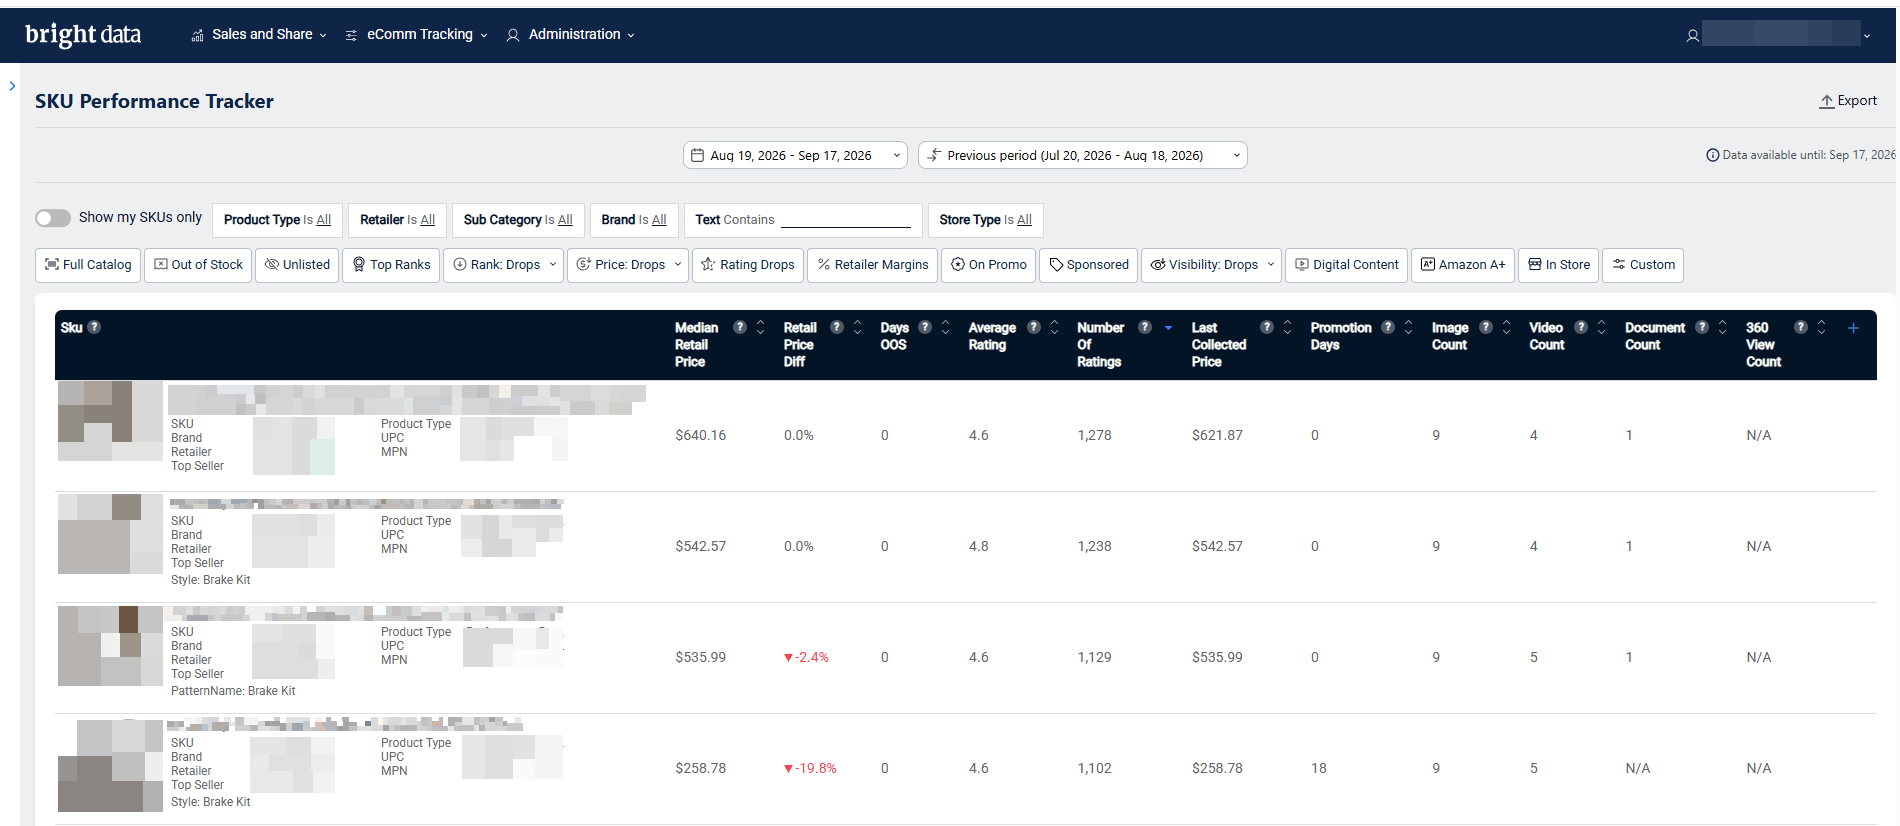This screenshot has height=826, width=1900.
Task: Open the Aug 19 - Sep 17 date picker
Action: (795, 155)
